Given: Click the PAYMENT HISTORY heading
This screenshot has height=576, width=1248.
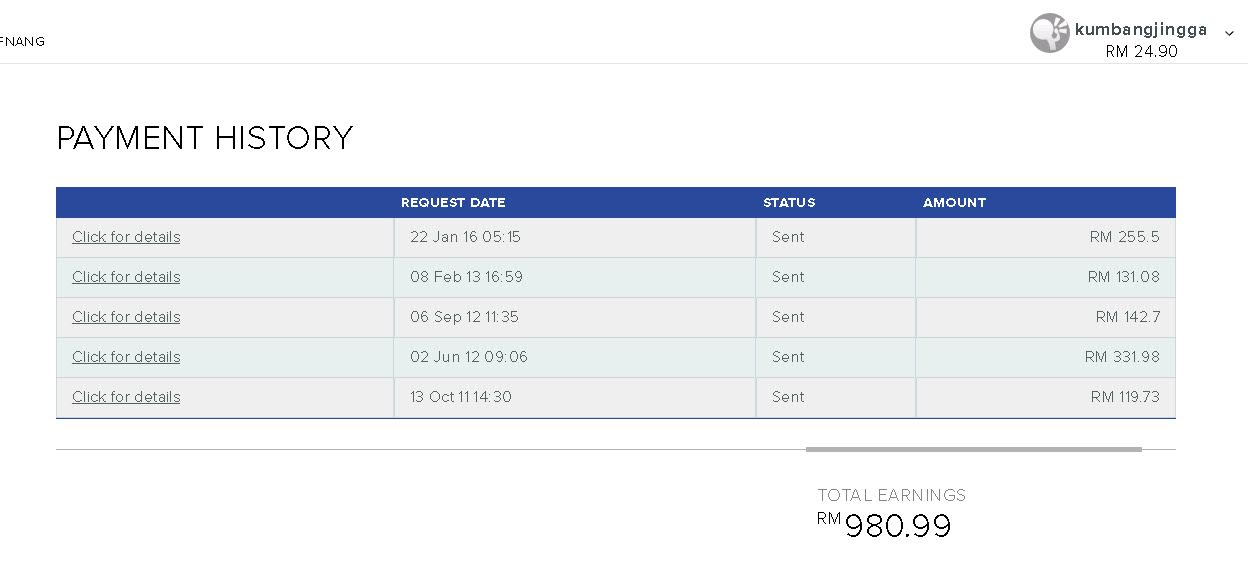Looking at the screenshot, I should (x=205, y=138).
